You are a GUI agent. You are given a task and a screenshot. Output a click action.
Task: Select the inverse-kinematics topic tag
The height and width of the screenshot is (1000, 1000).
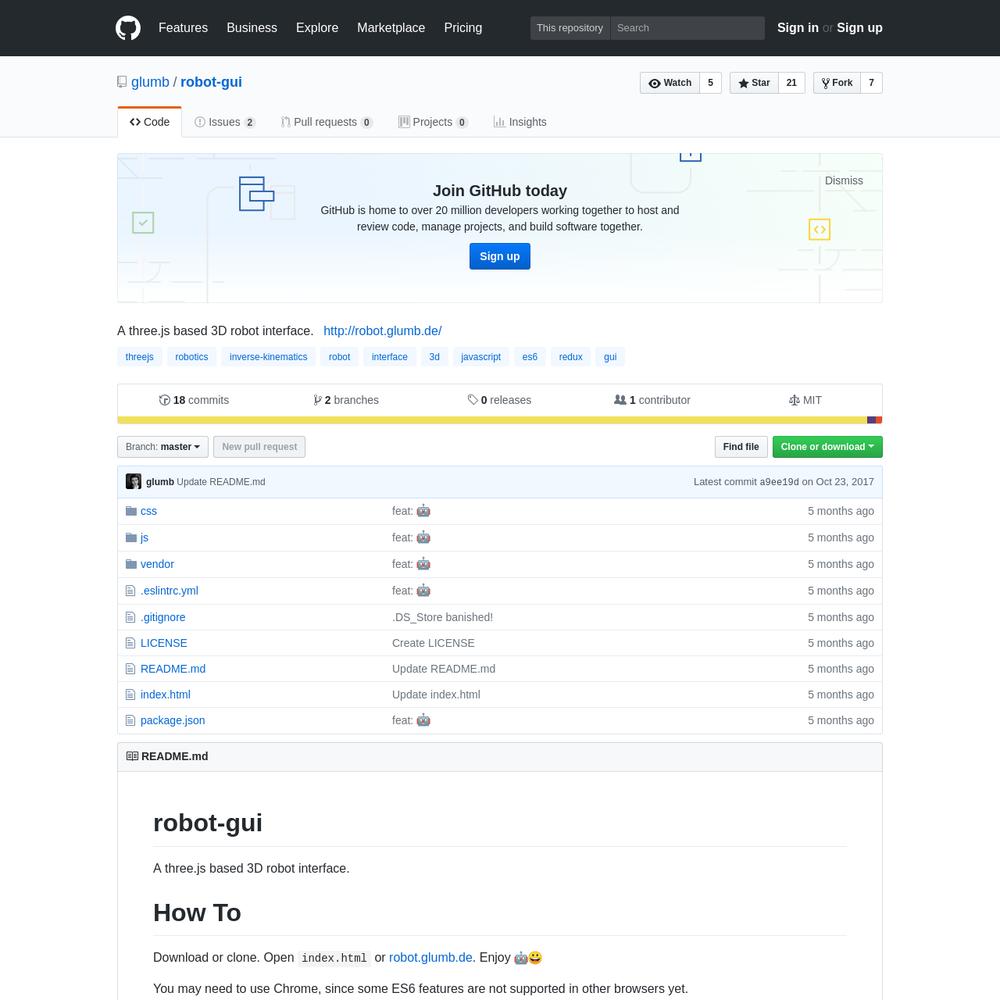(268, 357)
